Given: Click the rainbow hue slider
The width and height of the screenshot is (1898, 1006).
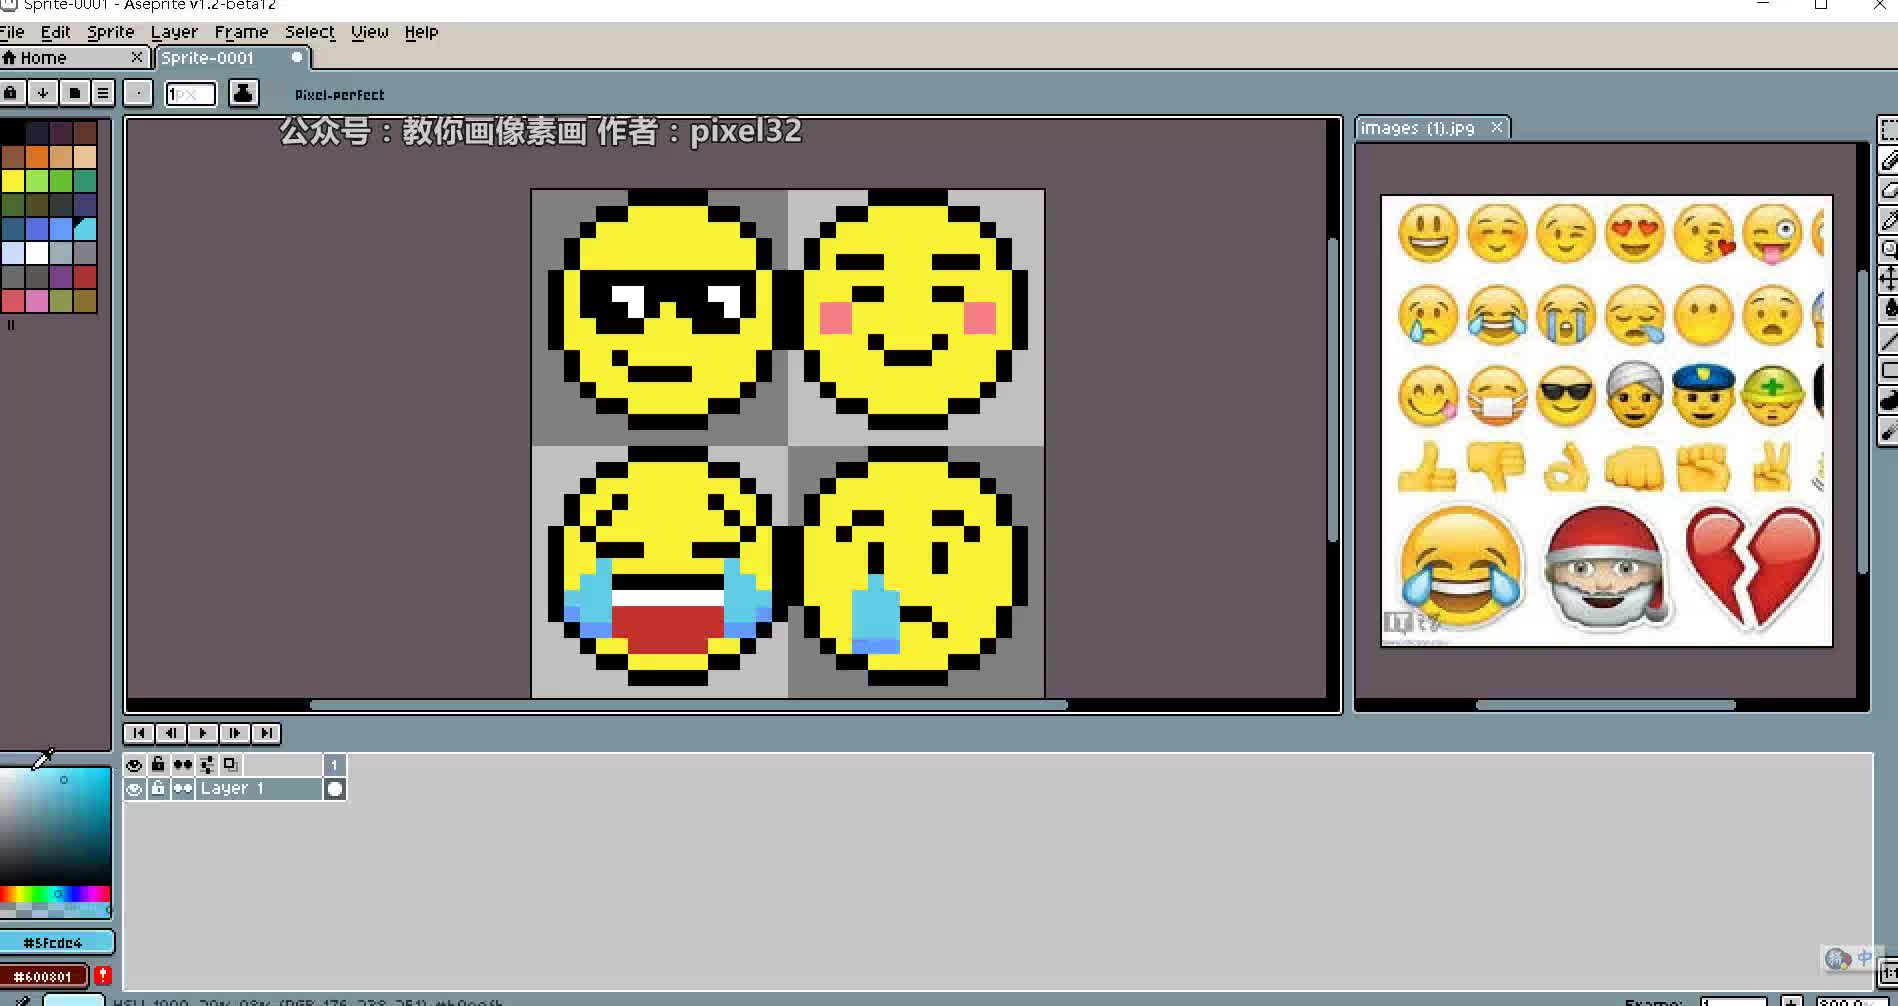Looking at the screenshot, I should click(x=55, y=894).
